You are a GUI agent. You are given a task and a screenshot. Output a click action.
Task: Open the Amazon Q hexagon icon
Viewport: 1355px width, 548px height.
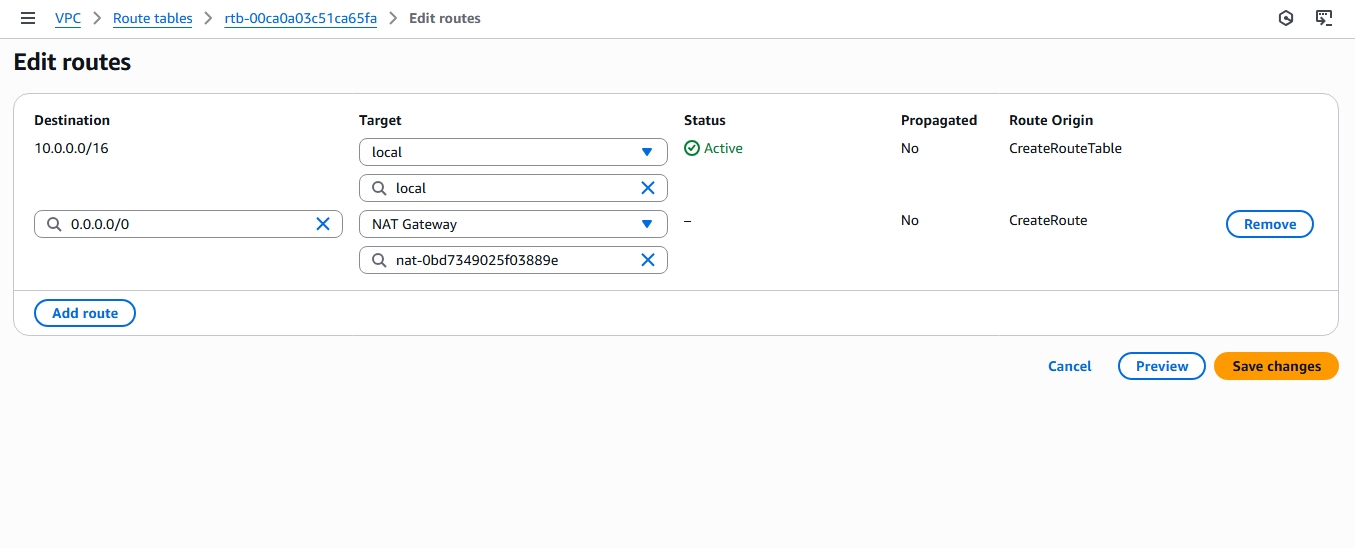1286,18
